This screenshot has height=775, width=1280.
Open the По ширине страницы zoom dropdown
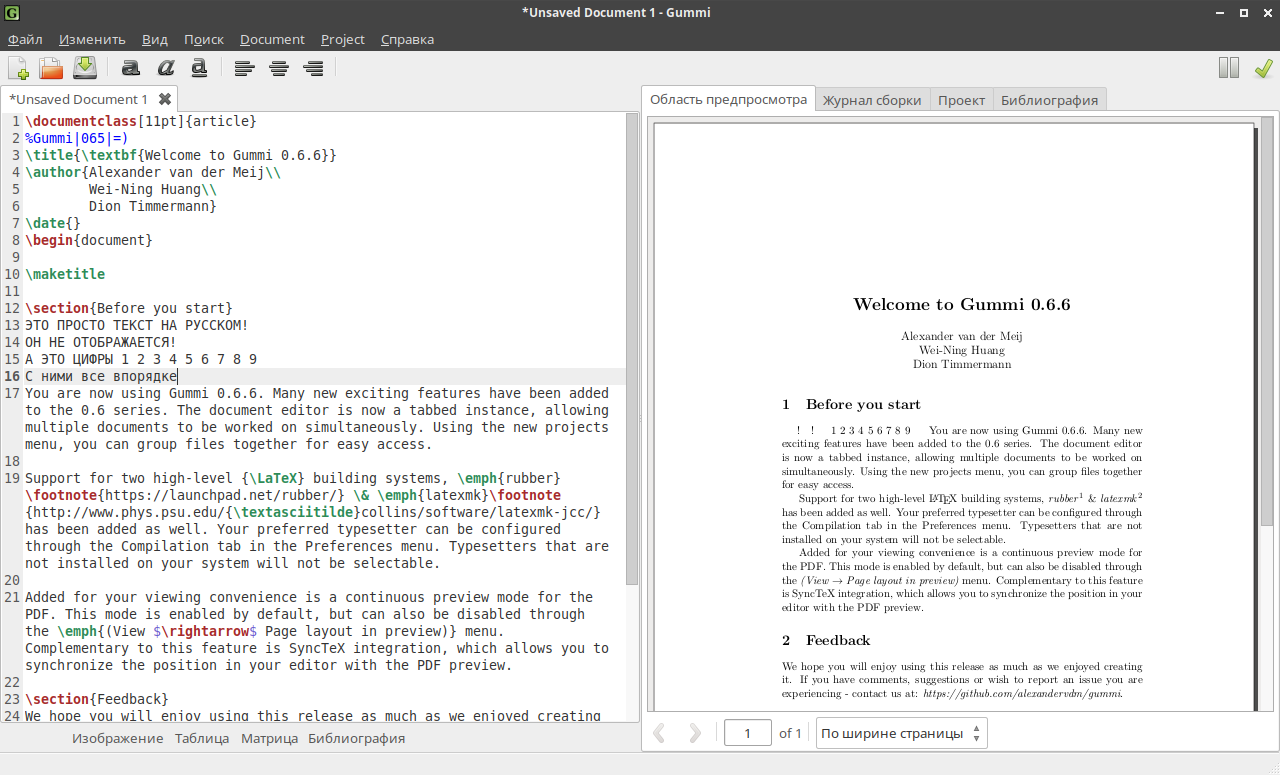point(902,733)
